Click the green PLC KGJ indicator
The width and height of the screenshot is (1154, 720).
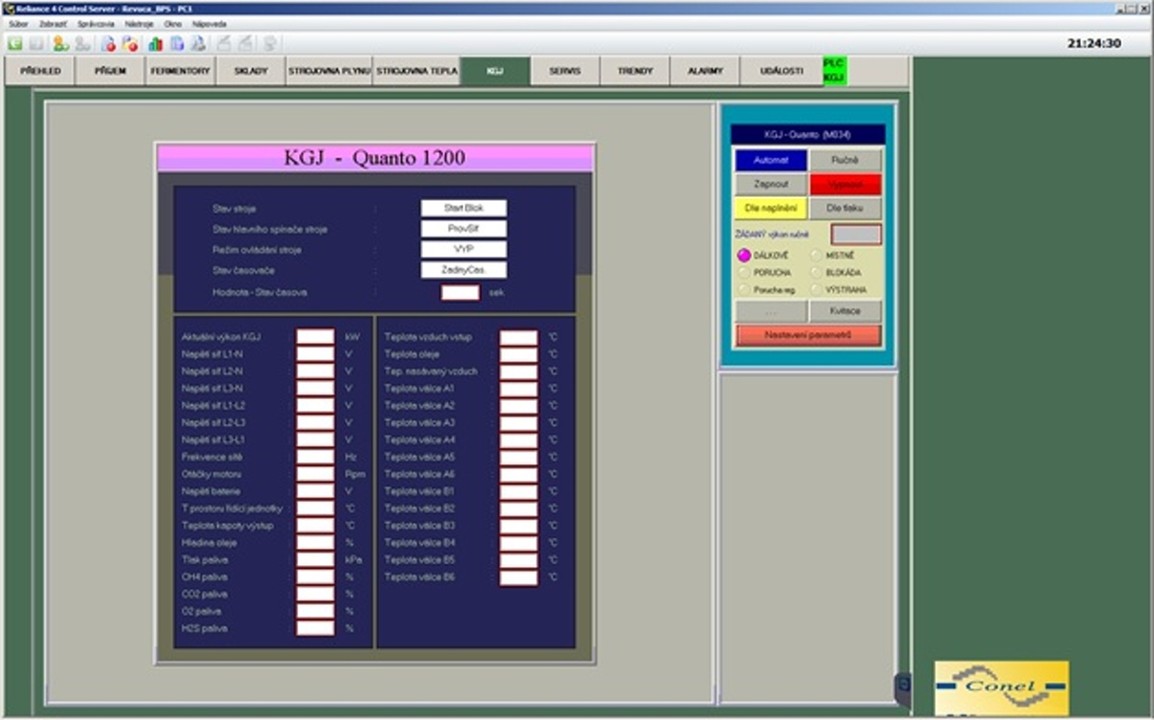click(834, 71)
